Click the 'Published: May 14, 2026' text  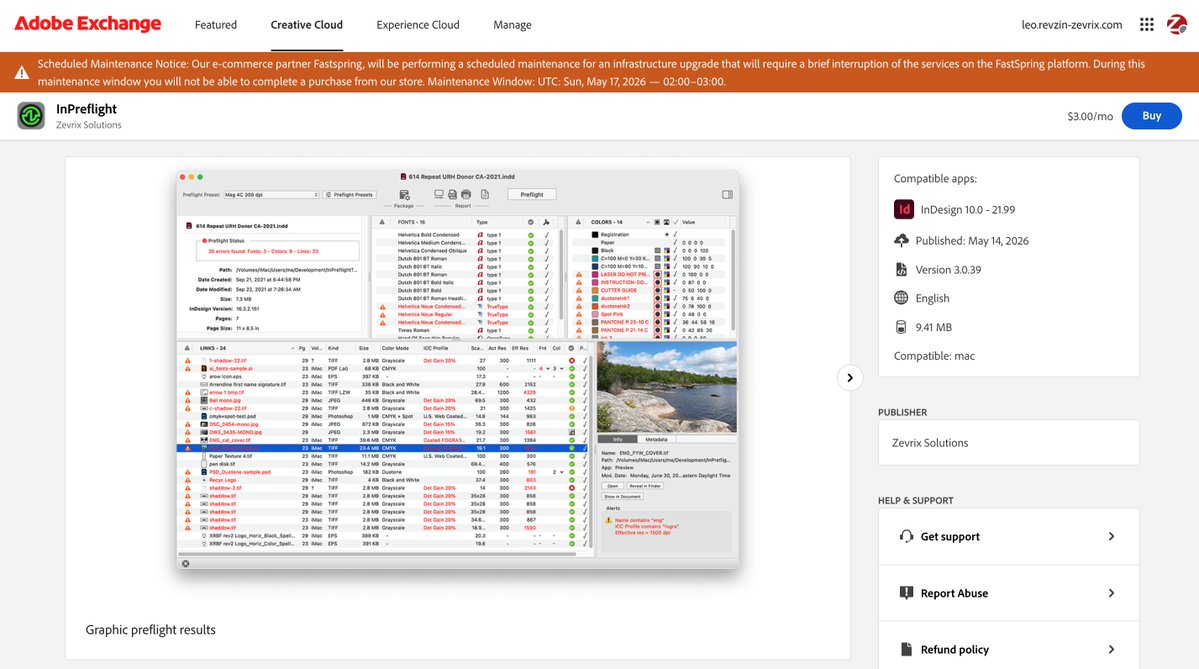[972, 241]
